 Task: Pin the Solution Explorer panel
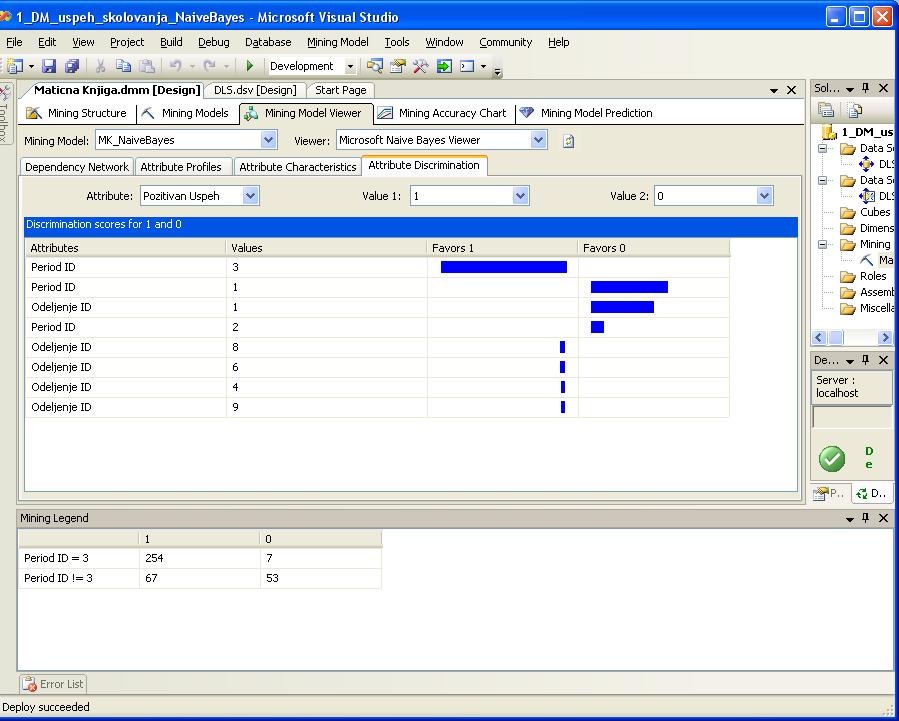[866, 88]
